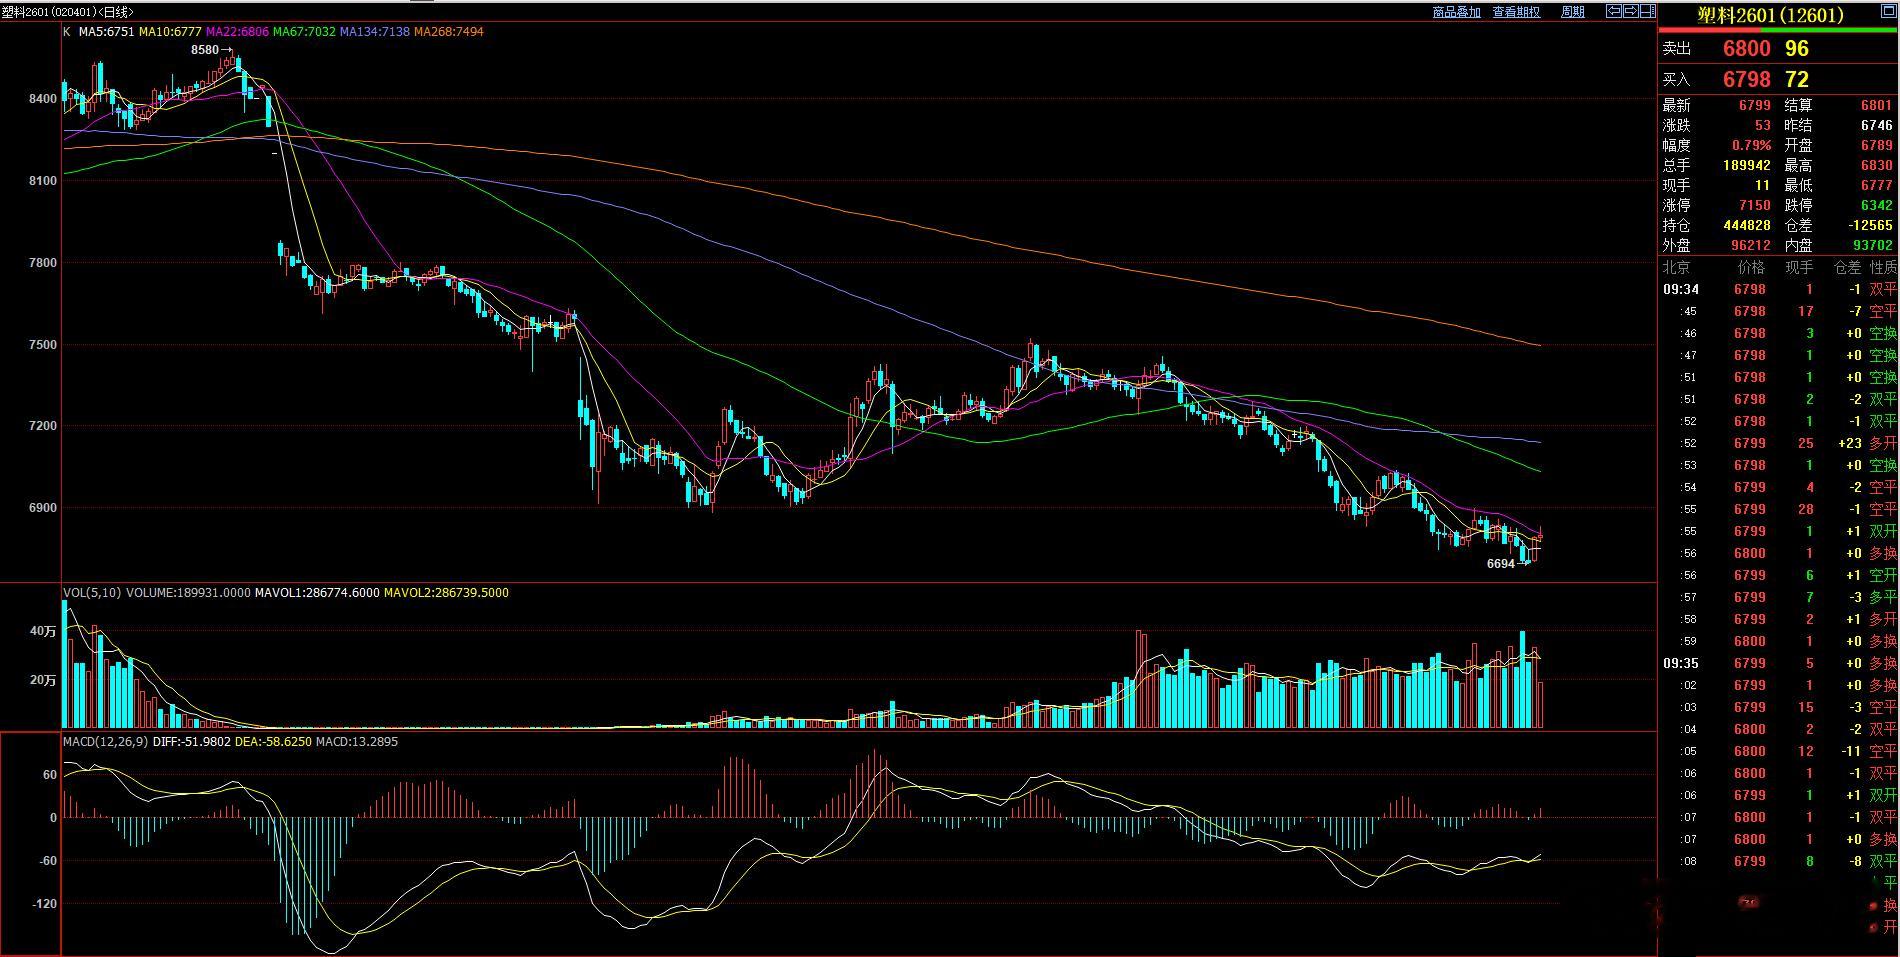Screen dimensions: 1900x957
Task: Click the 涨停 limit-up value 7150
Action: (x=1755, y=205)
